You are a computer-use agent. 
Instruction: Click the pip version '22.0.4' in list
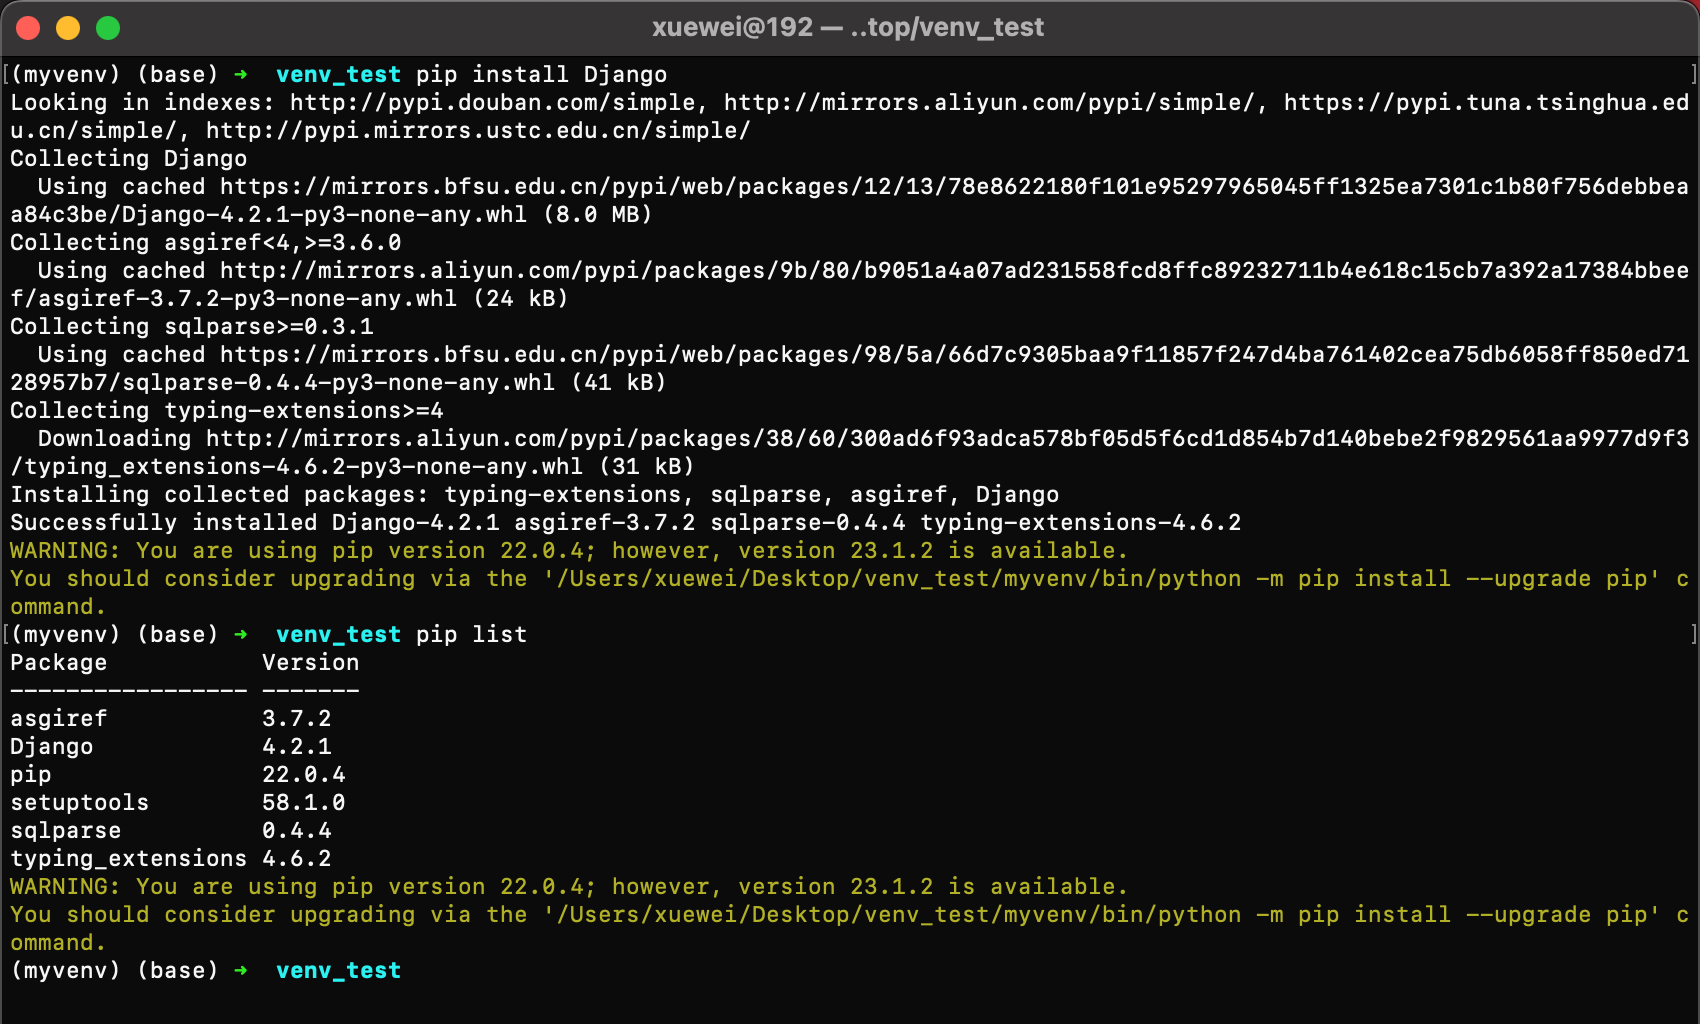304,775
